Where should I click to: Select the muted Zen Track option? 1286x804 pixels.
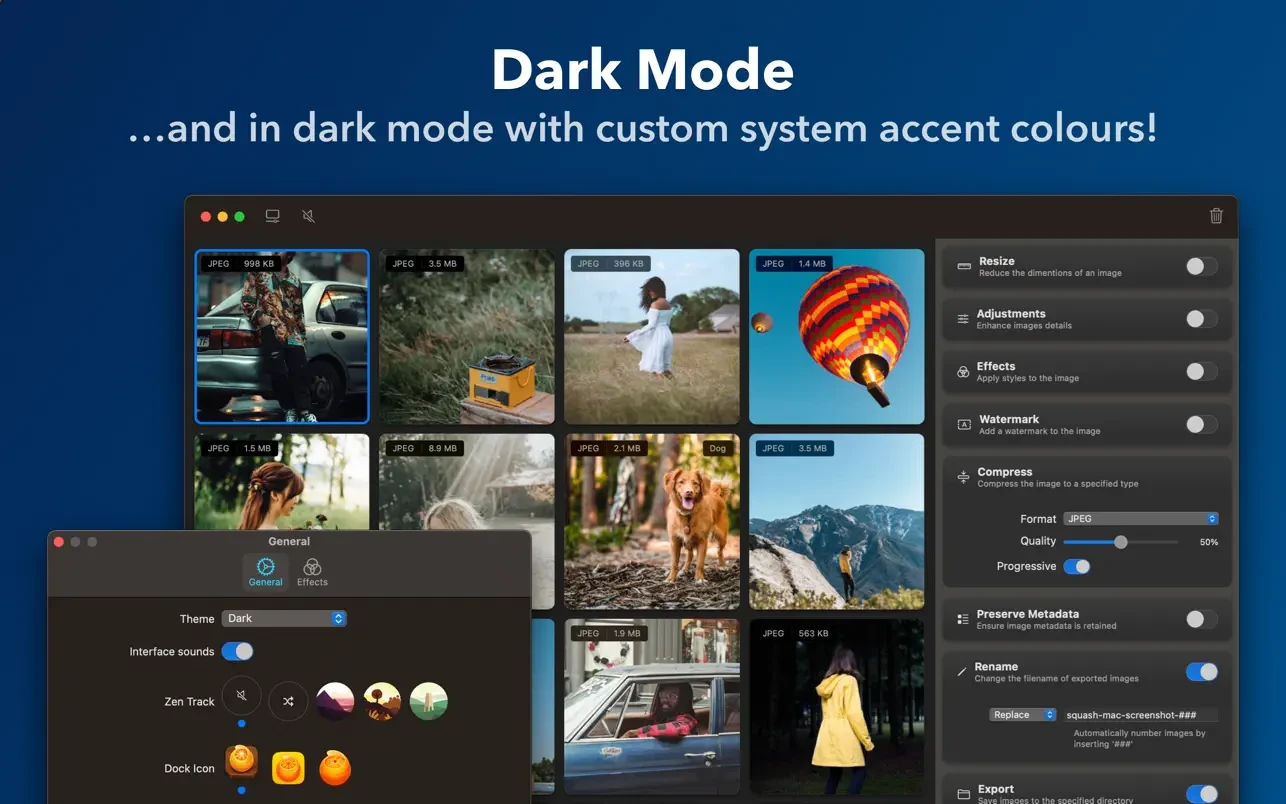pyautogui.click(x=242, y=696)
